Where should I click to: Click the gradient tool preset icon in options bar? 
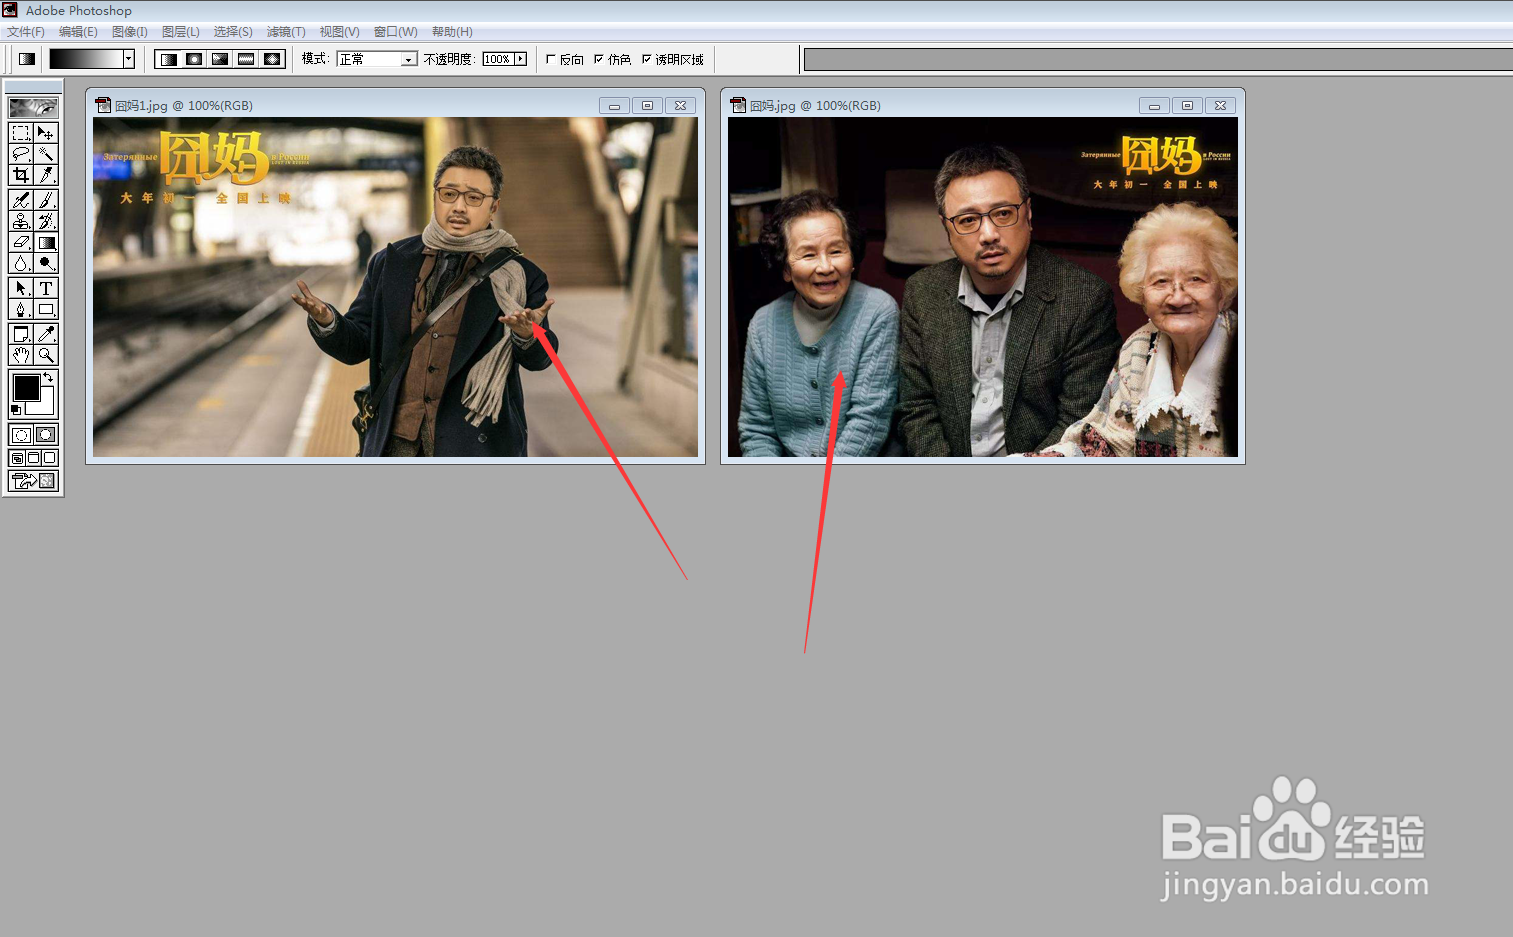point(27,59)
